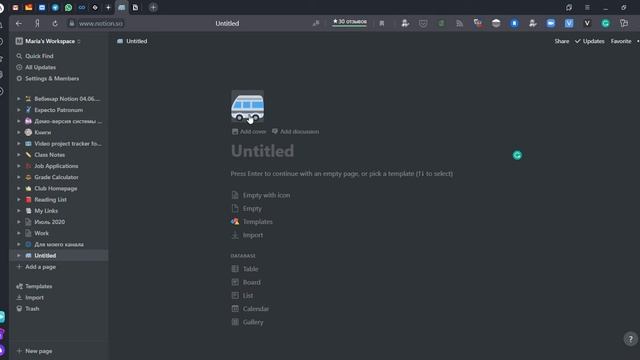Click Share in the top bar
This screenshot has height=360, width=640.
point(562,41)
